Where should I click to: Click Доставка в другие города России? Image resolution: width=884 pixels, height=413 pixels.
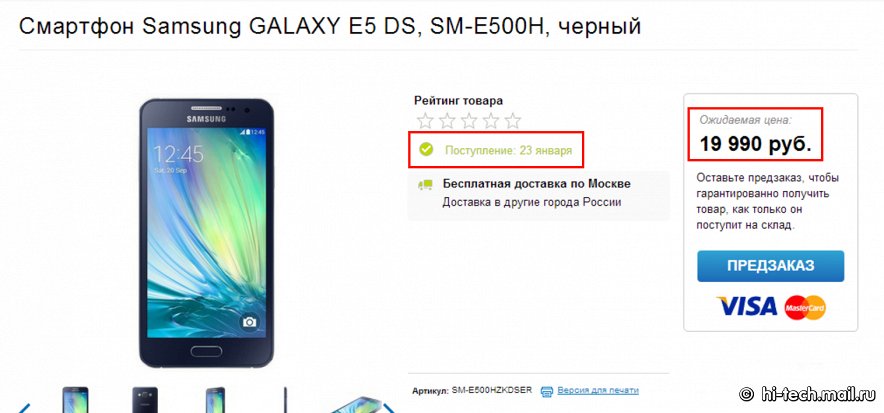532,202
